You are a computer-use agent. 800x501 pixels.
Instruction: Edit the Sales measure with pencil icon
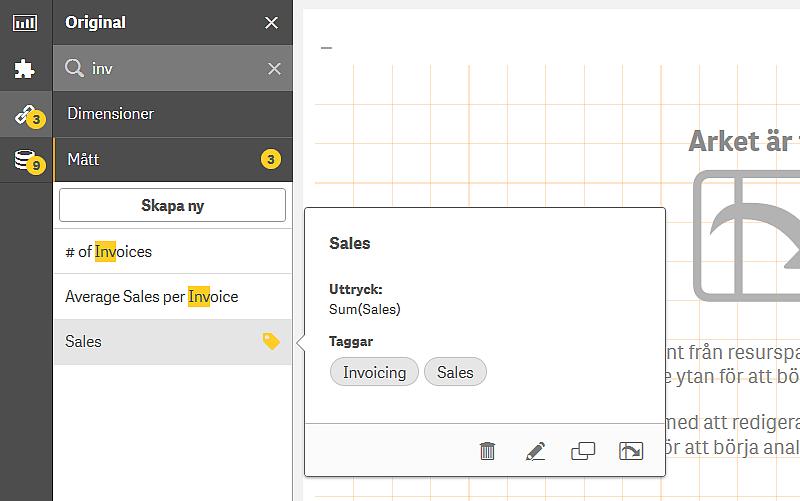(x=535, y=451)
